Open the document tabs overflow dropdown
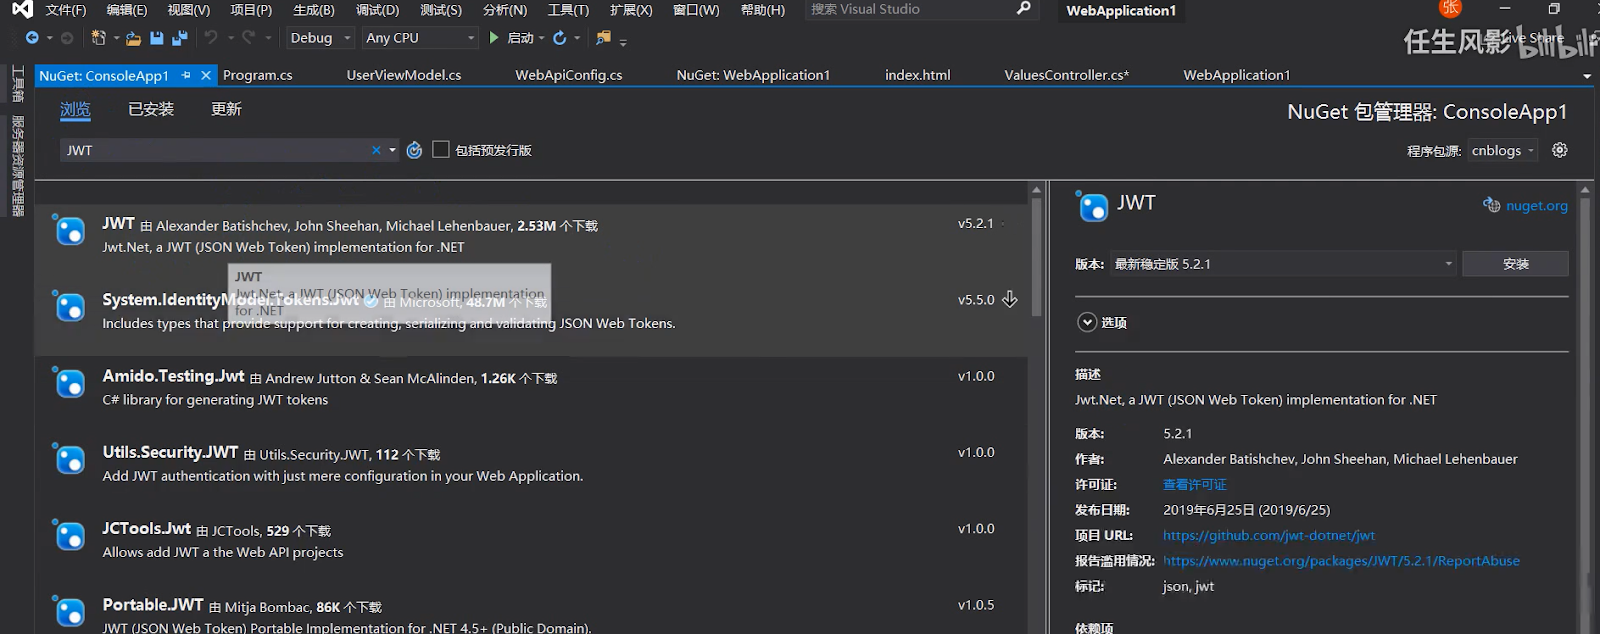The image size is (1600, 634). pos(1586,76)
